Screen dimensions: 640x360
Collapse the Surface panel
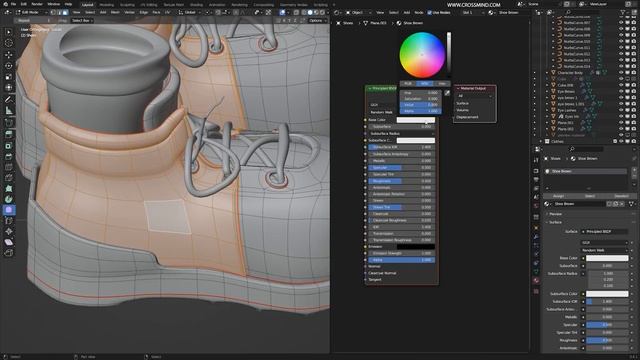[555, 222]
